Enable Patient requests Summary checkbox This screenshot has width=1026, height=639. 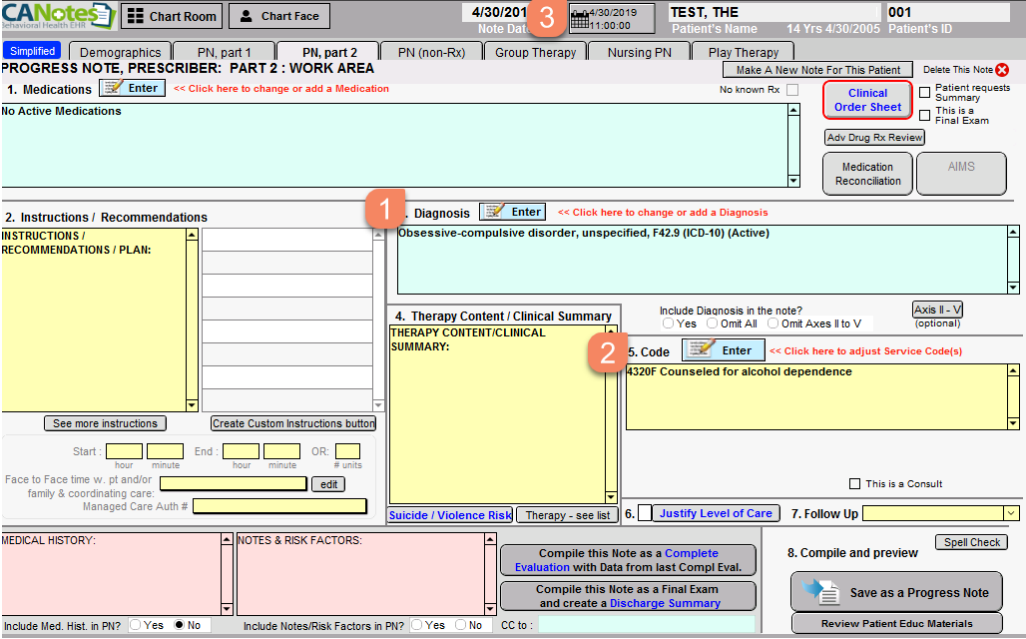pos(925,93)
